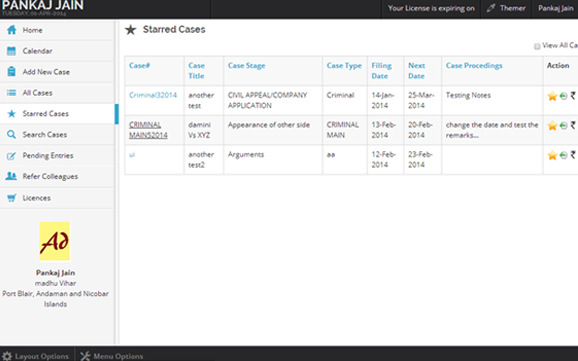Open Licences menu item
Image resolution: width=578 pixels, height=361 pixels.
tap(57, 198)
